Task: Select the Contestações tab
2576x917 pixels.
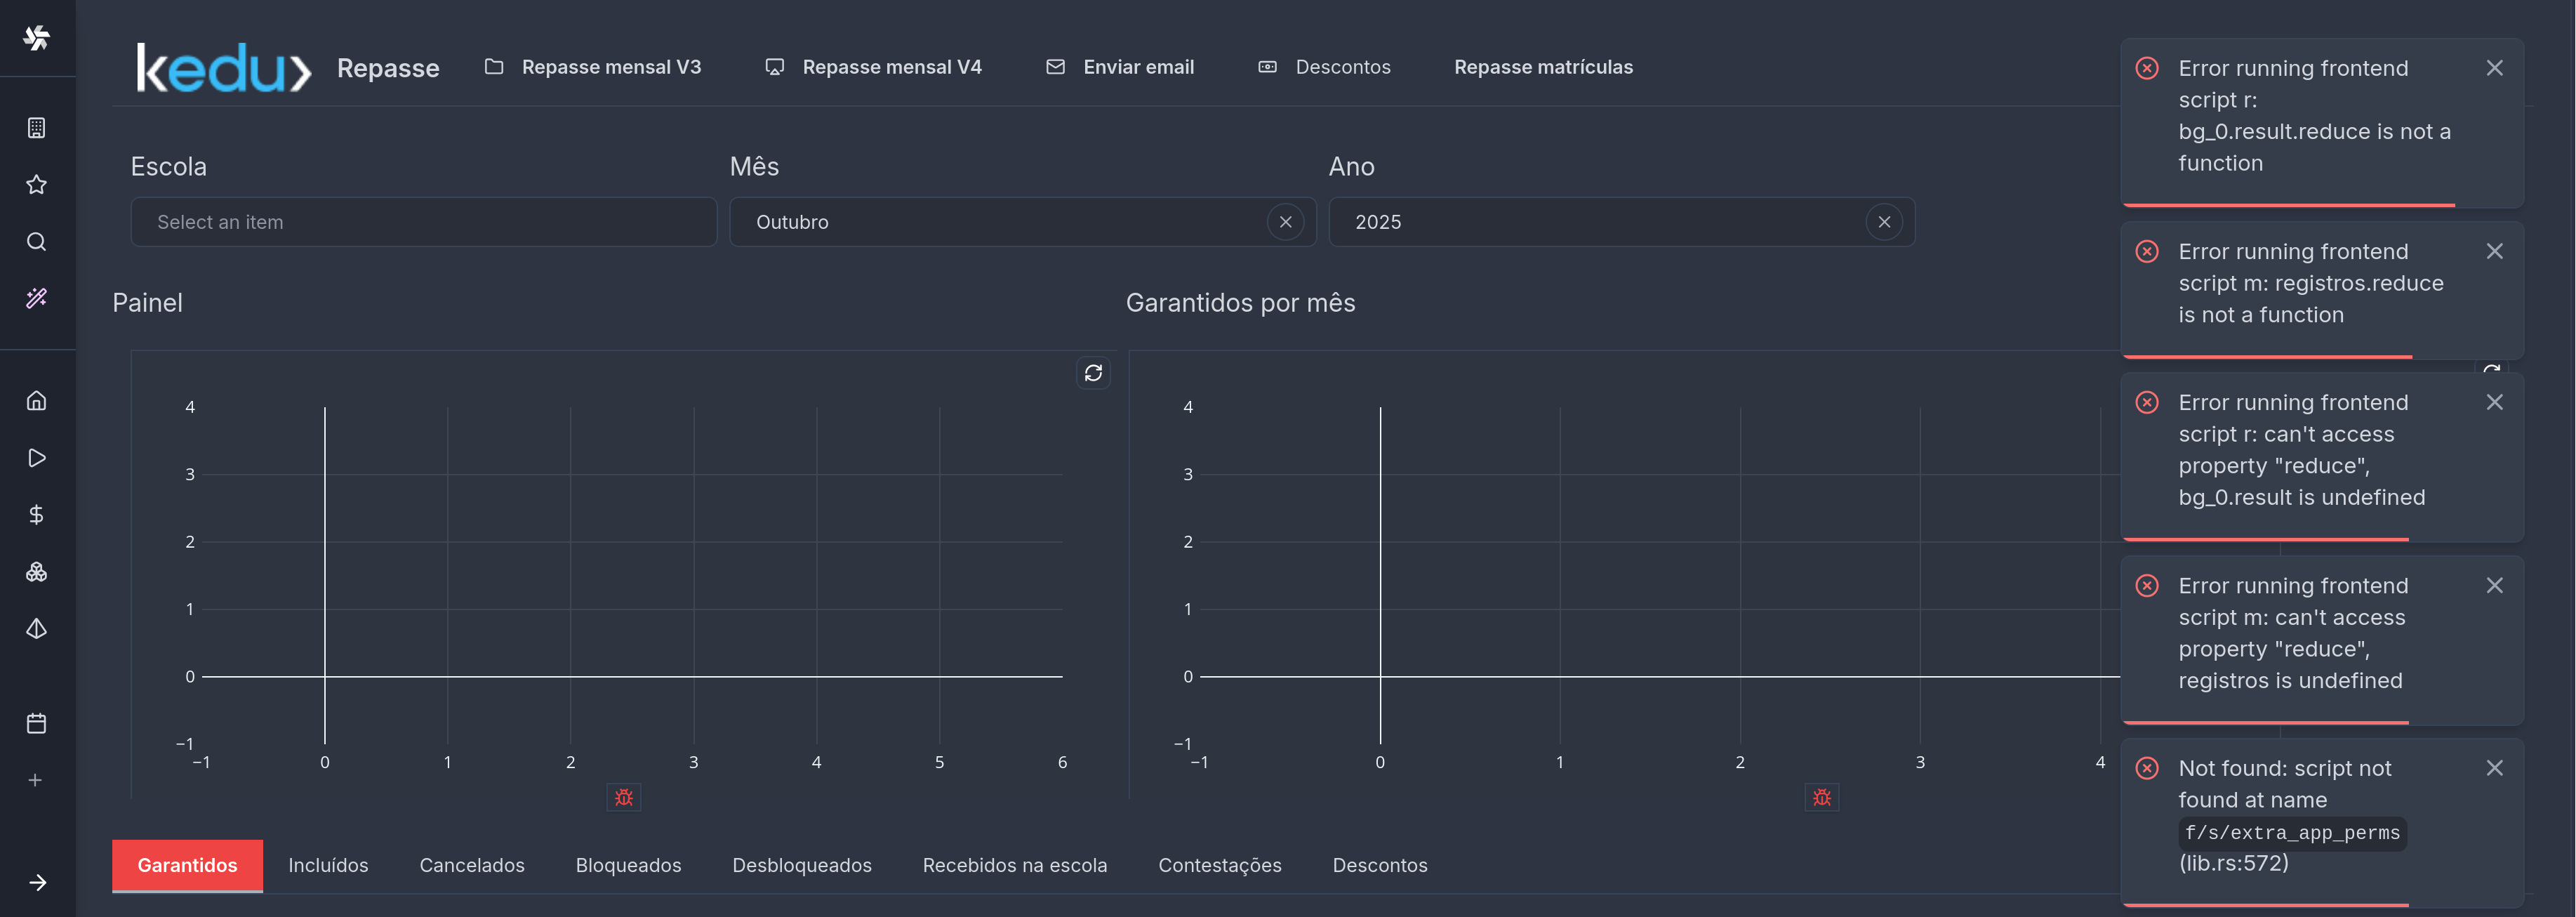Action: tap(1219, 865)
